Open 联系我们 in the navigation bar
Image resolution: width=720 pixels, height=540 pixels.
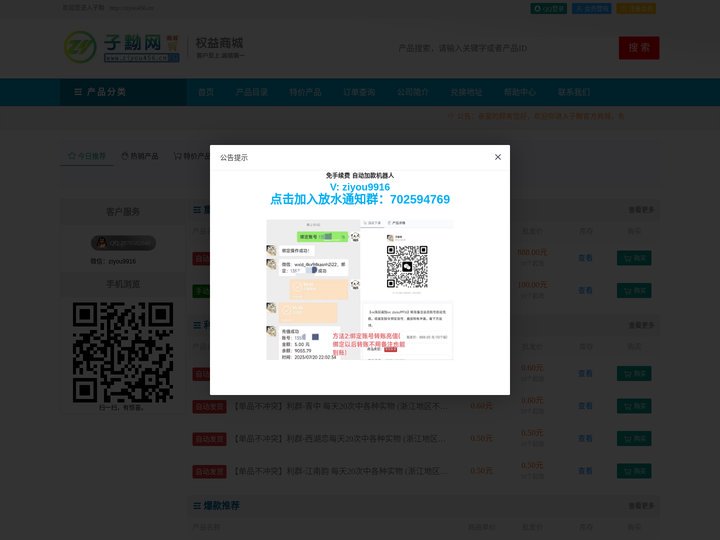click(x=574, y=92)
